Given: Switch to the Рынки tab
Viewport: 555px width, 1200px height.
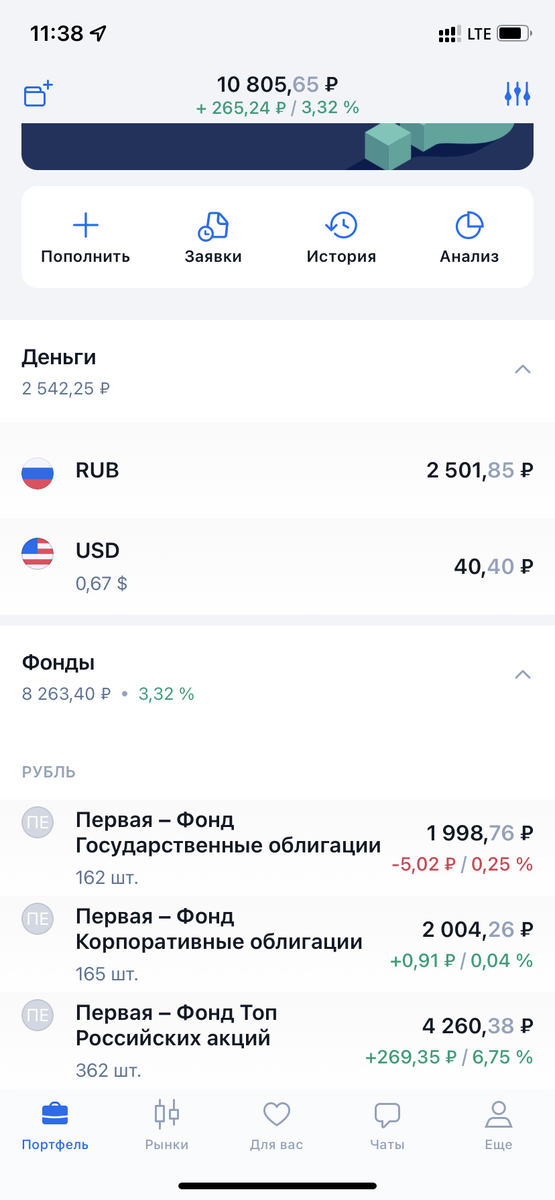Looking at the screenshot, I should click(x=166, y=1125).
